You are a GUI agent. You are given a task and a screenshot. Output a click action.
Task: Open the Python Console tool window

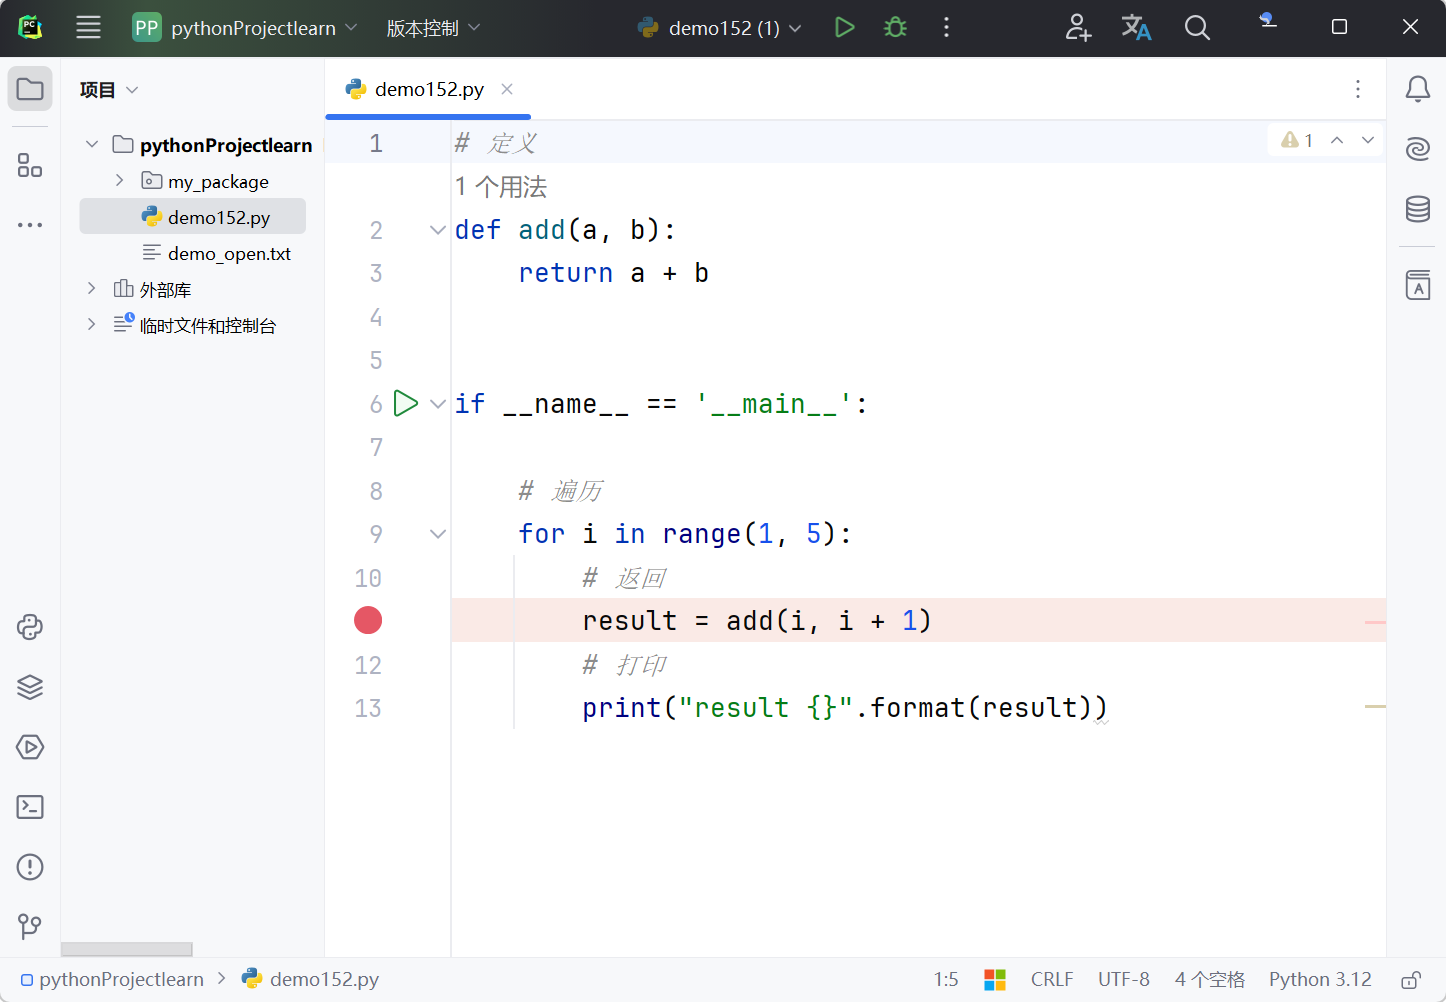pos(30,627)
